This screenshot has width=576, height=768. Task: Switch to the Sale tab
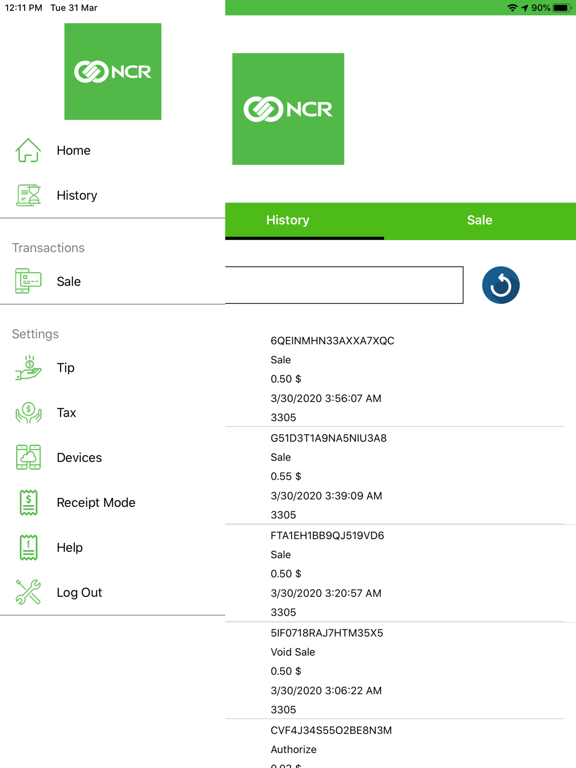point(480,220)
